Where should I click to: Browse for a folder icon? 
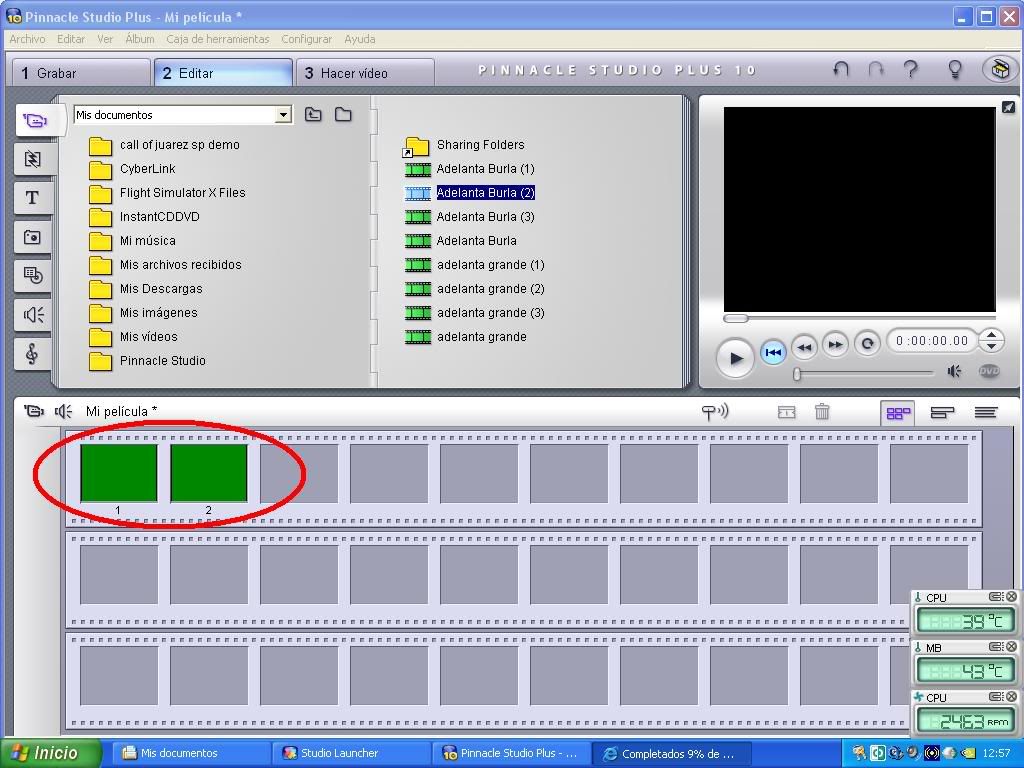pyautogui.click(x=343, y=115)
